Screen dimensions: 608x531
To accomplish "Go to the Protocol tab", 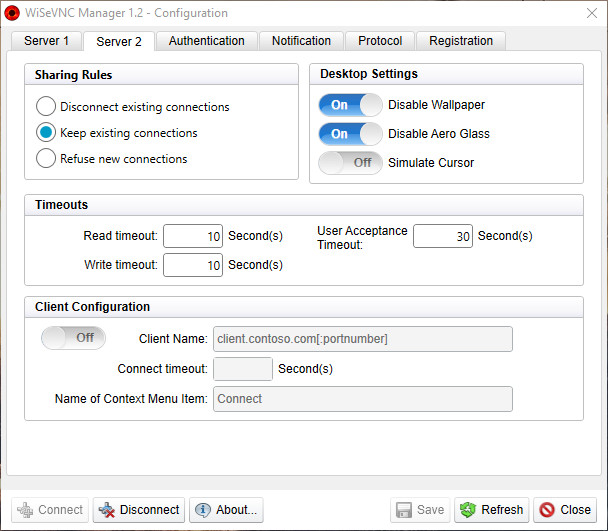I will click(380, 41).
